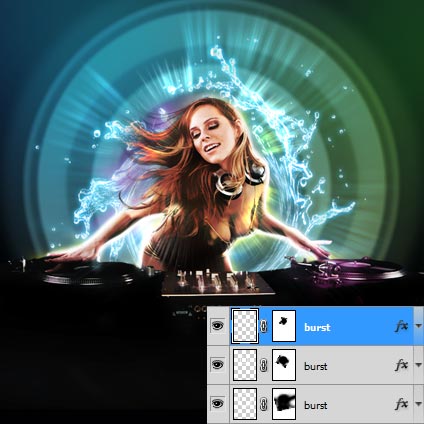The height and width of the screenshot is (424, 424).
Task: Expand the effects list on bottom burst layer
Action: (419, 404)
